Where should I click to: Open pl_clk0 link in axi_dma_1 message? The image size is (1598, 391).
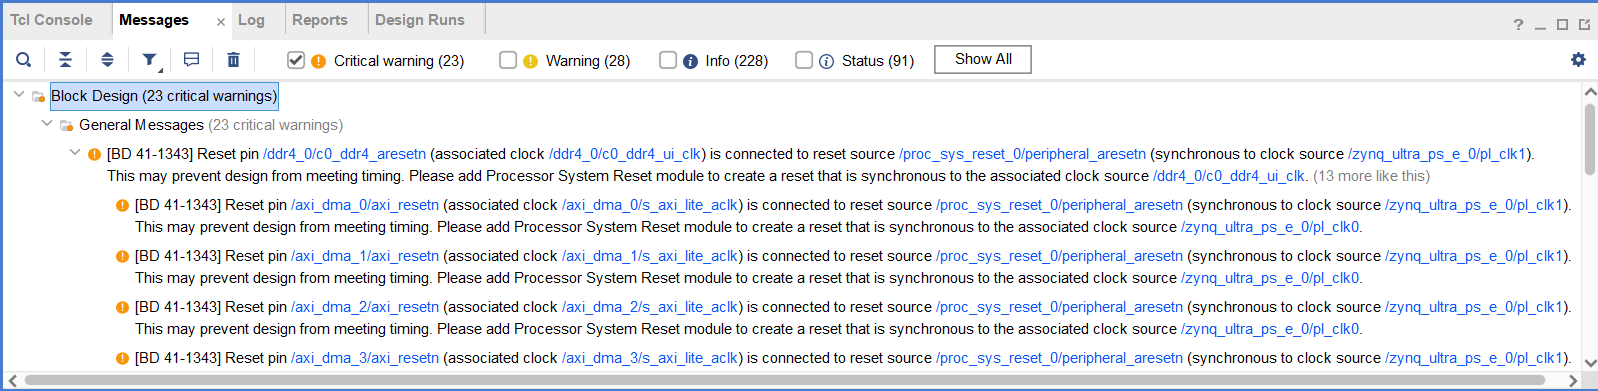[1270, 278]
